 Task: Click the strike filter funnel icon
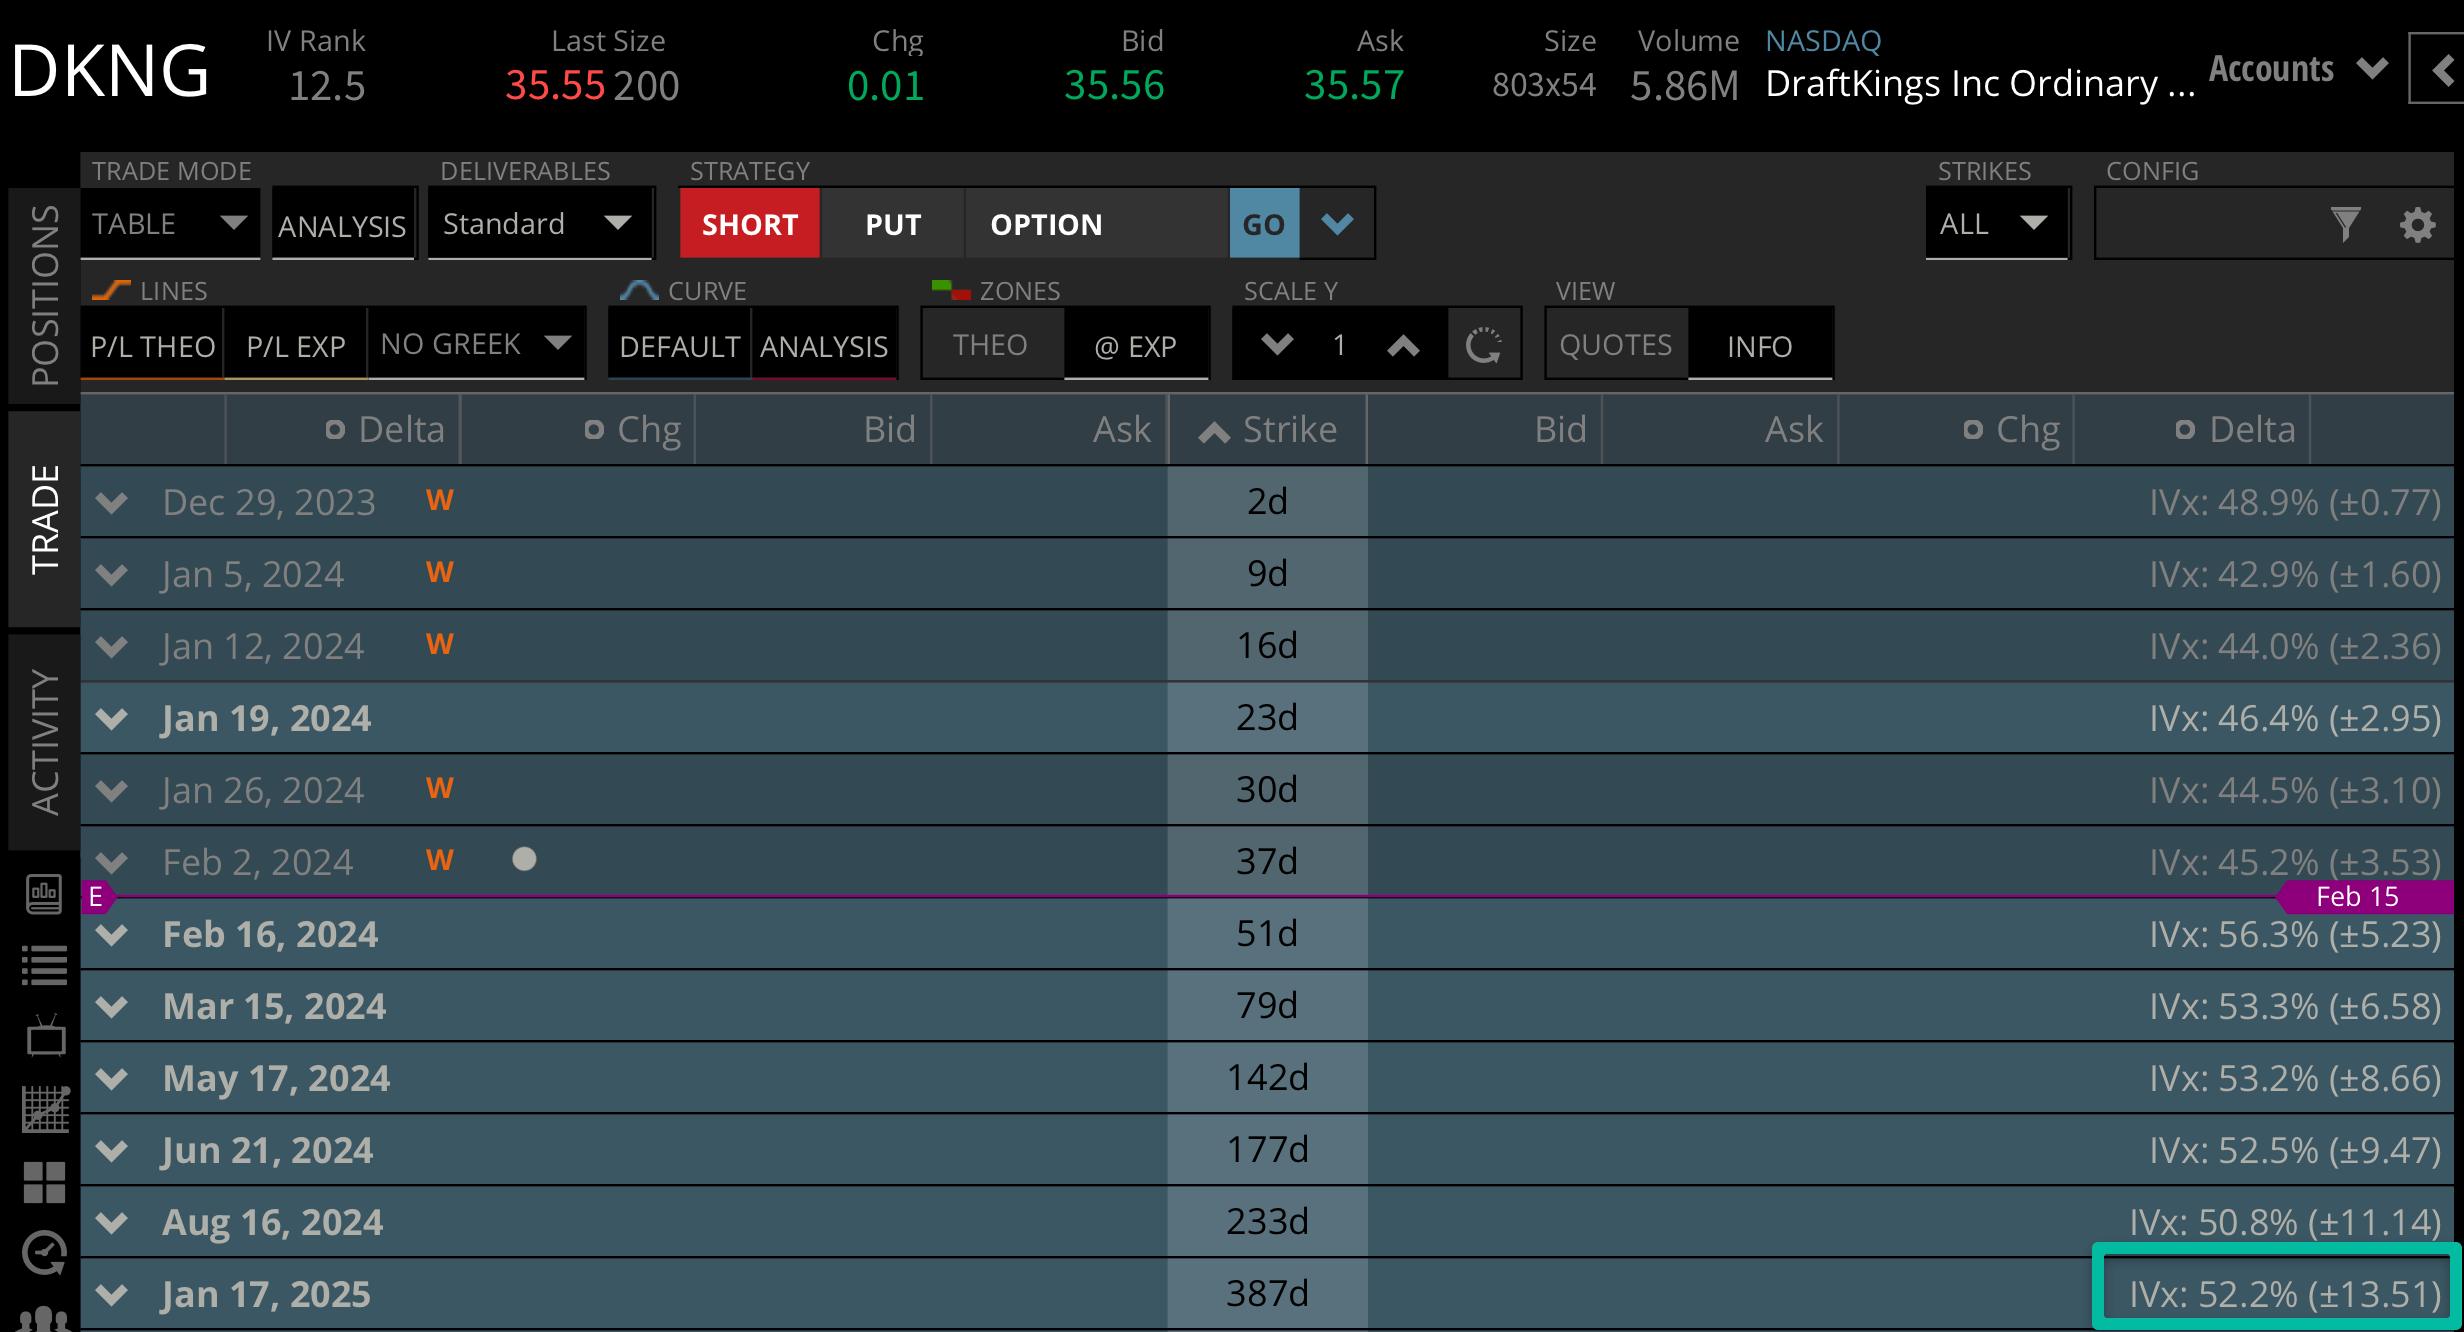pyautogui.click(x=2346, y=224)
